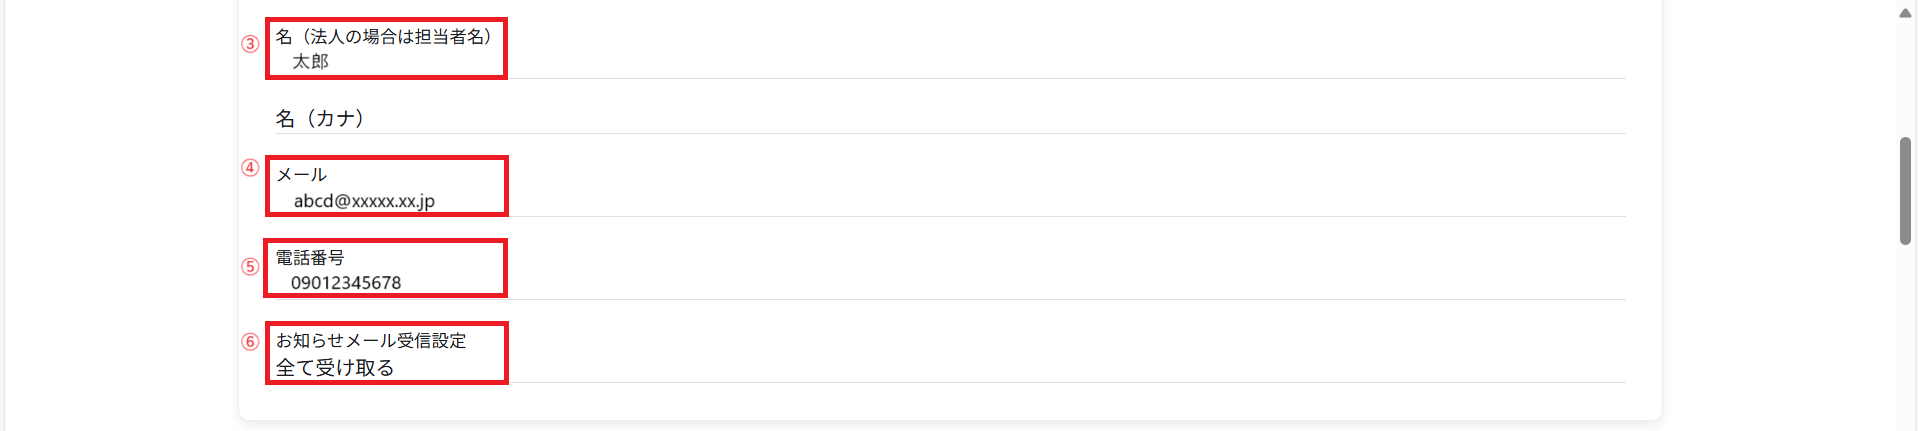The image size is (1918, 431).
Task: Click the blank area right of 名（カナ）
Action: click(x=950, y=119)
